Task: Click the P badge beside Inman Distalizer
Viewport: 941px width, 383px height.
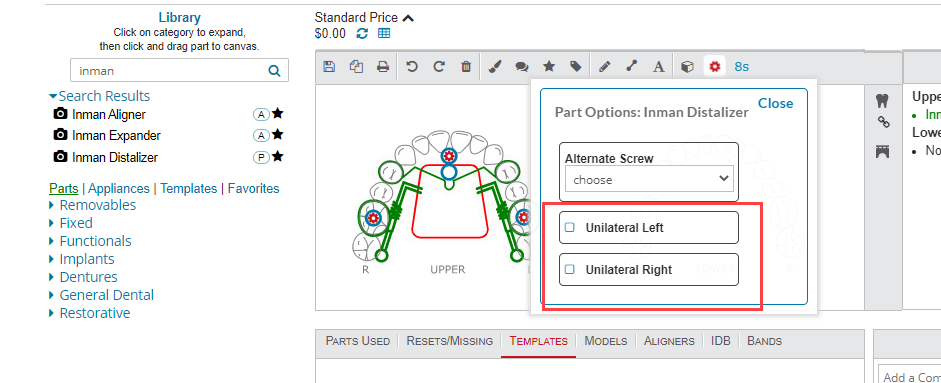Action: tap(261, 157)
